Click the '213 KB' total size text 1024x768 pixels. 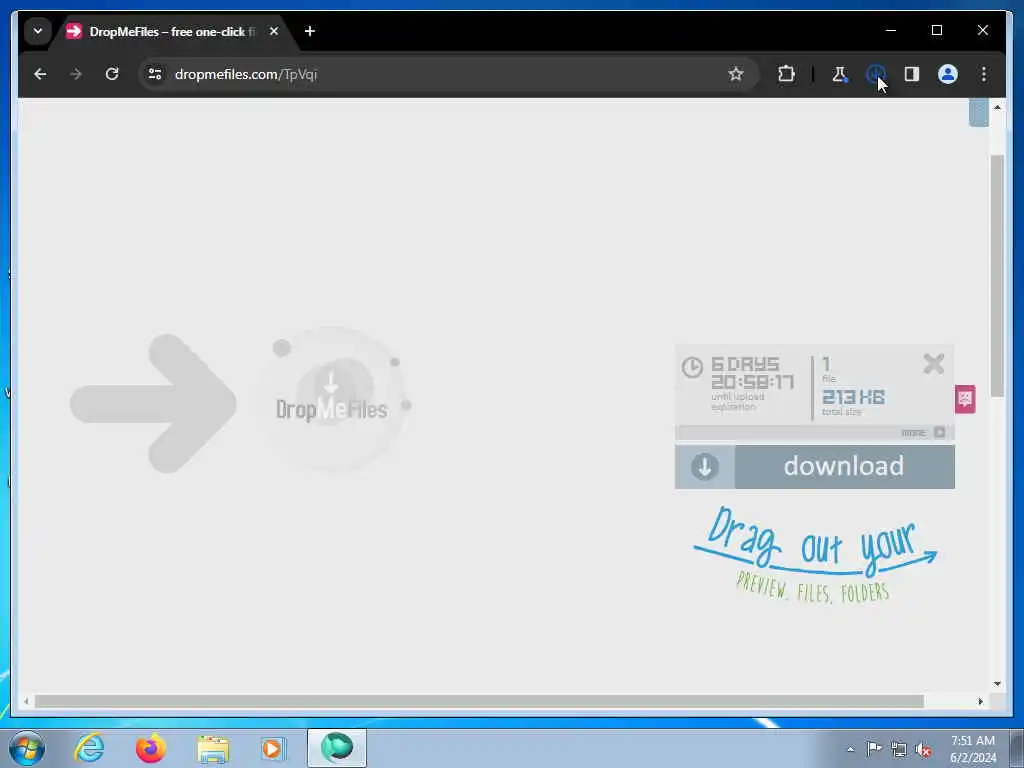(853, 397)
